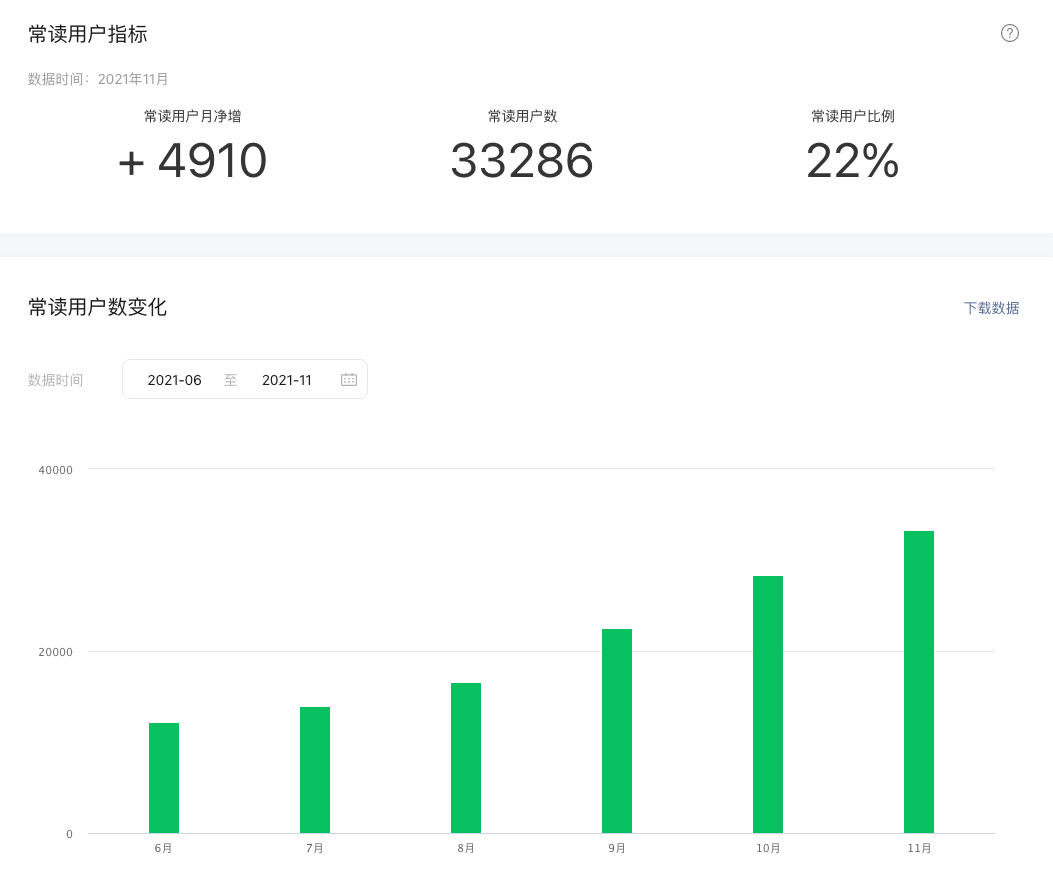Click the 常读用户指标 section title

(x=88, y=34)
